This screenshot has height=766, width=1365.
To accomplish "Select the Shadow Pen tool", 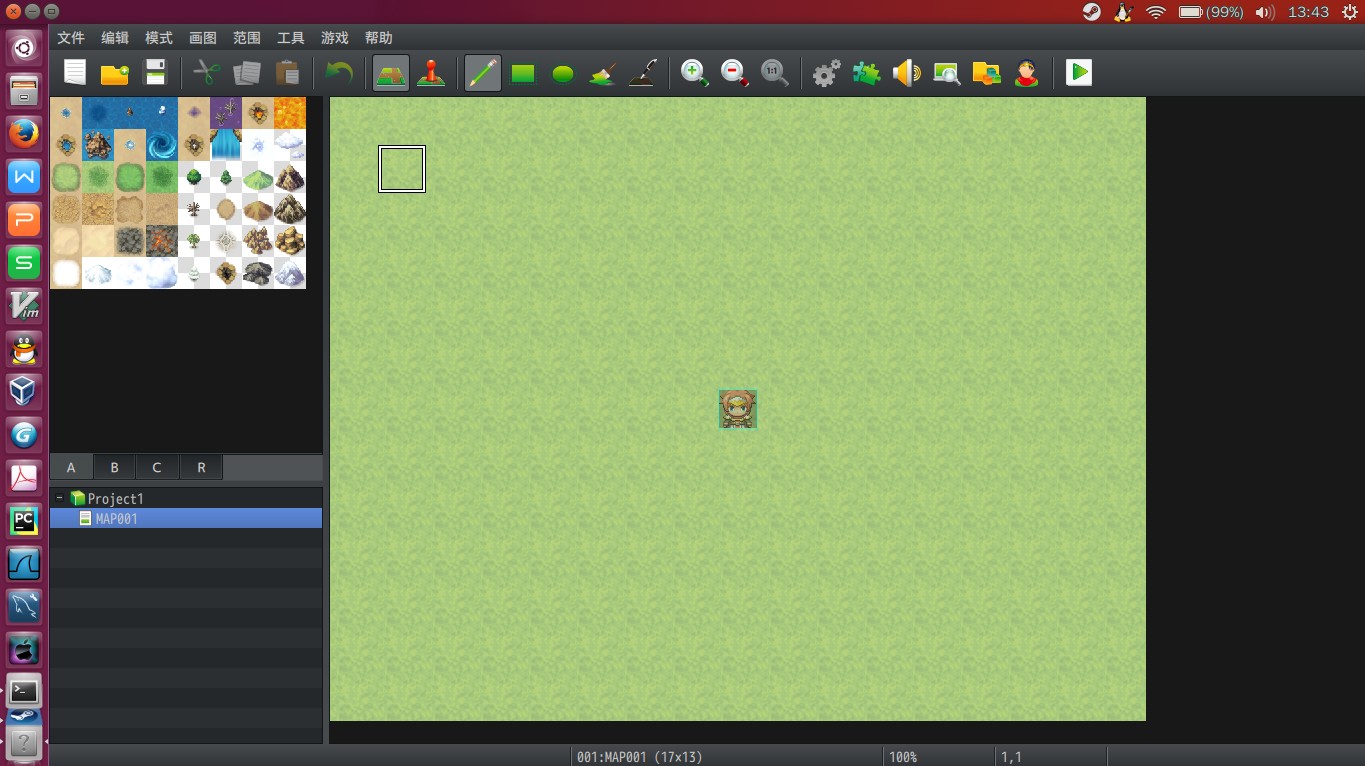I will click(x=643, y=73).
